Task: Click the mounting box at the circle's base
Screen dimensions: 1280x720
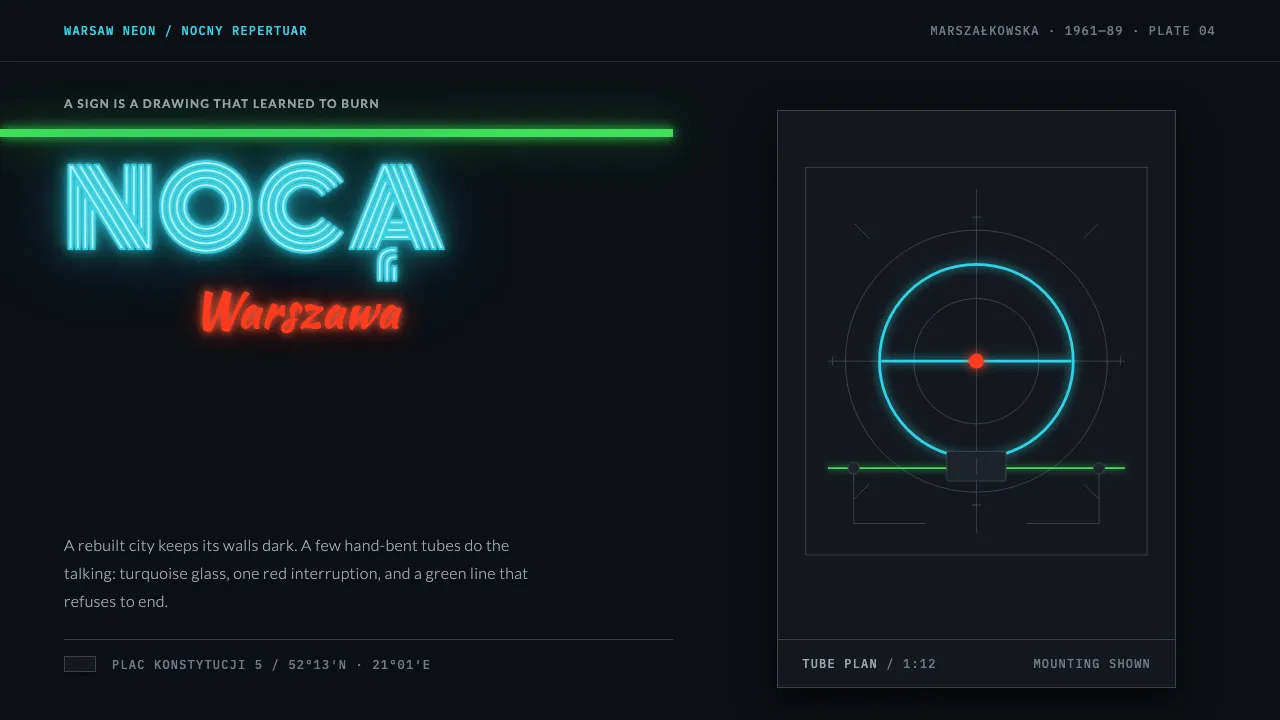Action: [976, 466]
